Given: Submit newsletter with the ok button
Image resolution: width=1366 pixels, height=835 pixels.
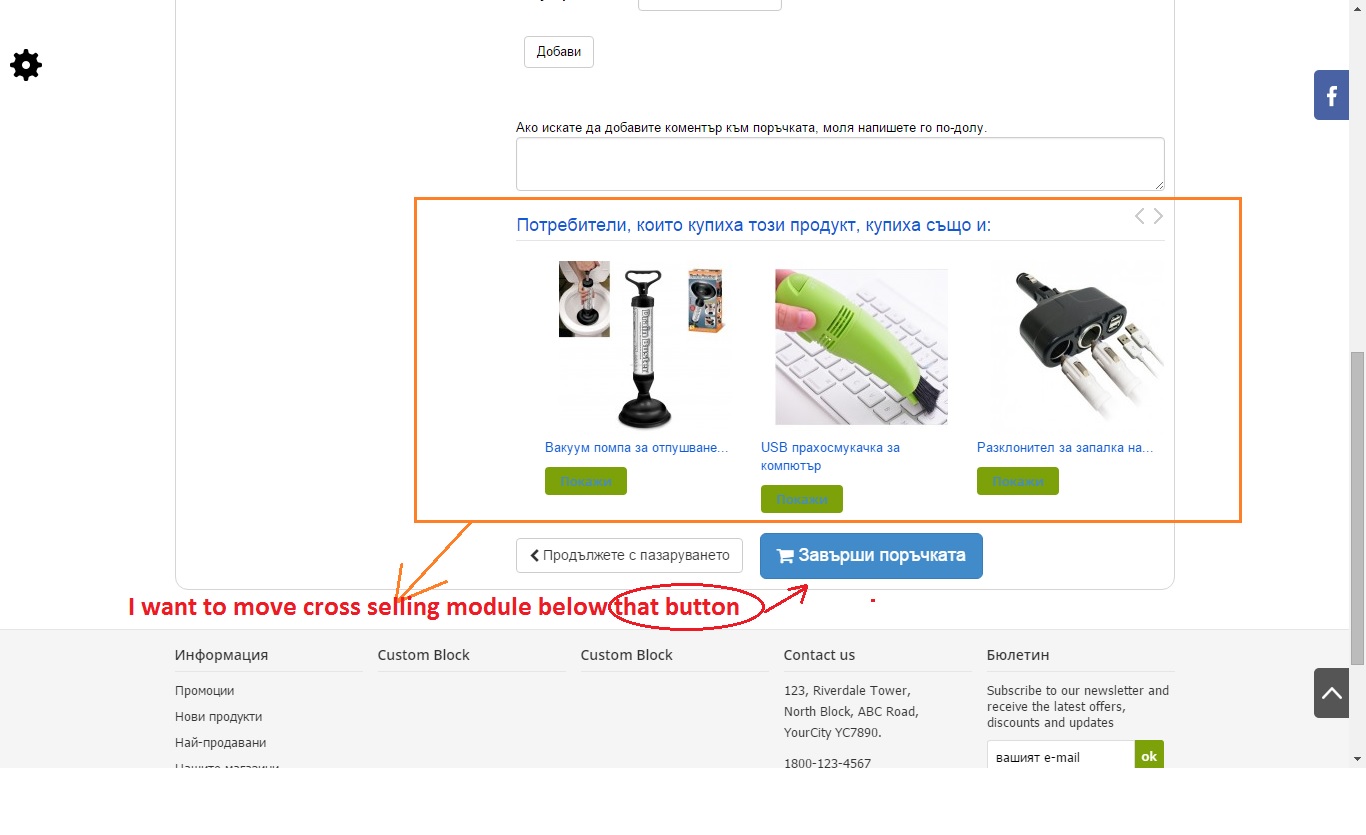Looking at the screenshot, I should (x=1149, y=757).
